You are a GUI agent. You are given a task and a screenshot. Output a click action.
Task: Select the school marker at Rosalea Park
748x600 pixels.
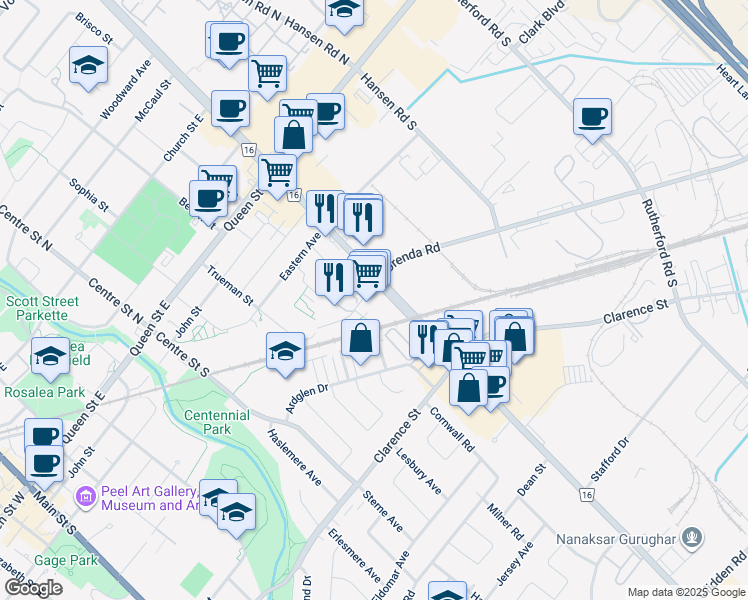click(x=50, y=356)
